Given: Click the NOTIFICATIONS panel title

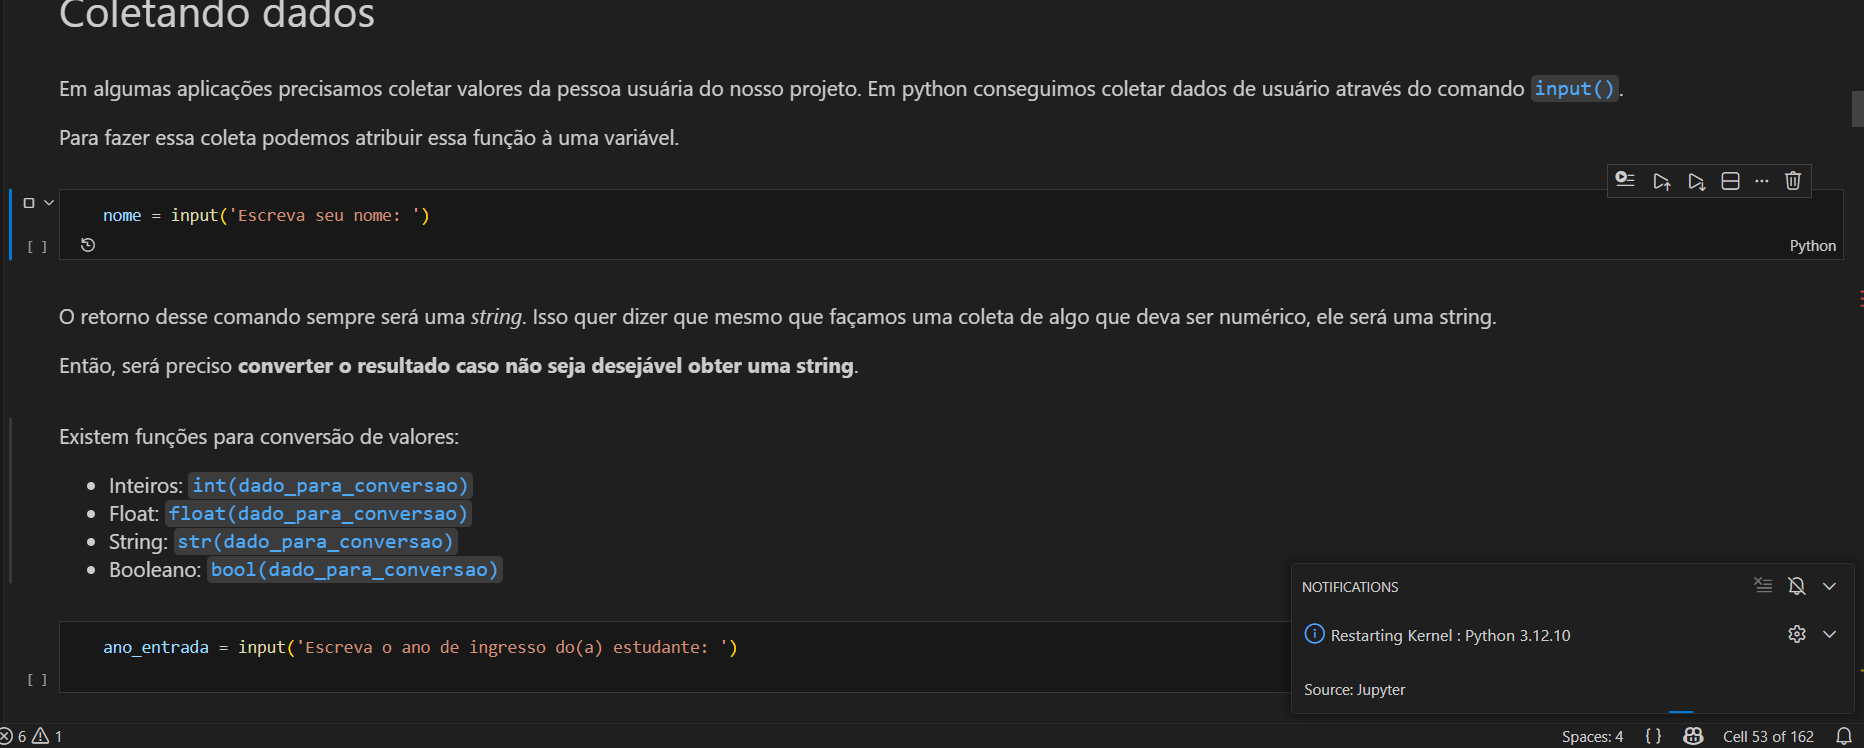Looking at the screenshot, I should (x=1350, y=587).
